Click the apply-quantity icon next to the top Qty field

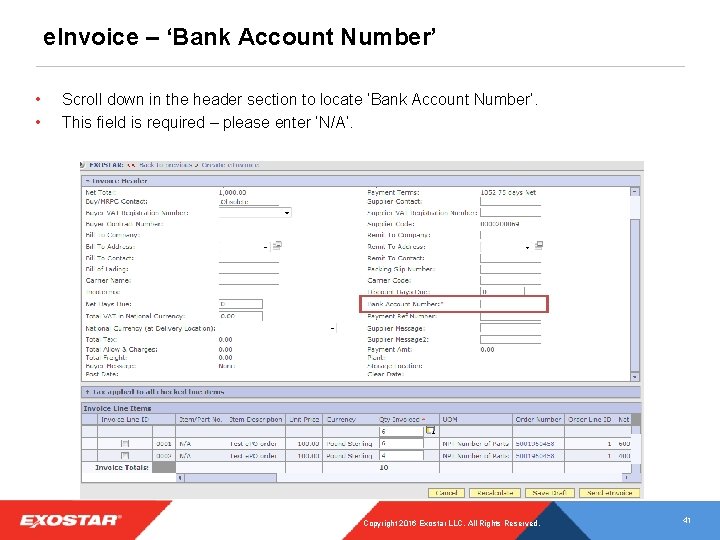click(431, 431)
